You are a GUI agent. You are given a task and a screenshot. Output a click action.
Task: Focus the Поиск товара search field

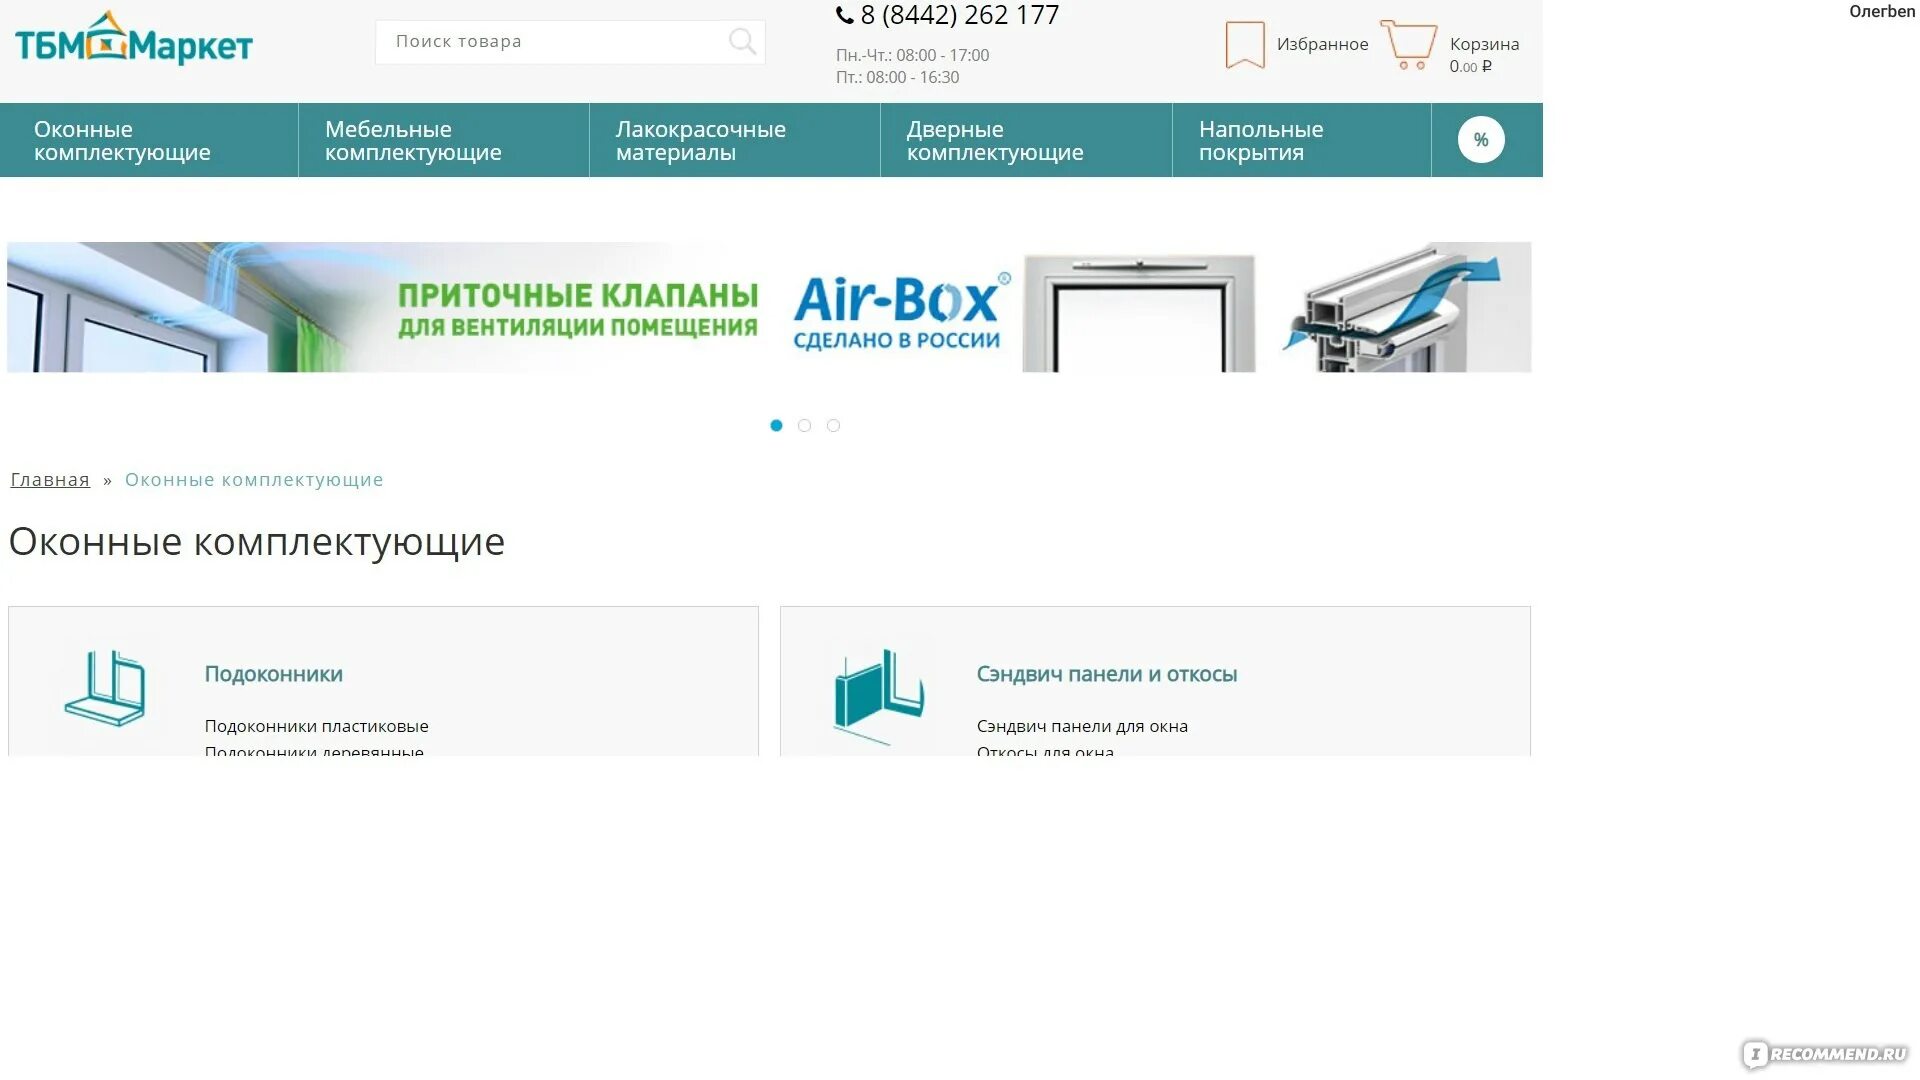click(x=570, y=42)
